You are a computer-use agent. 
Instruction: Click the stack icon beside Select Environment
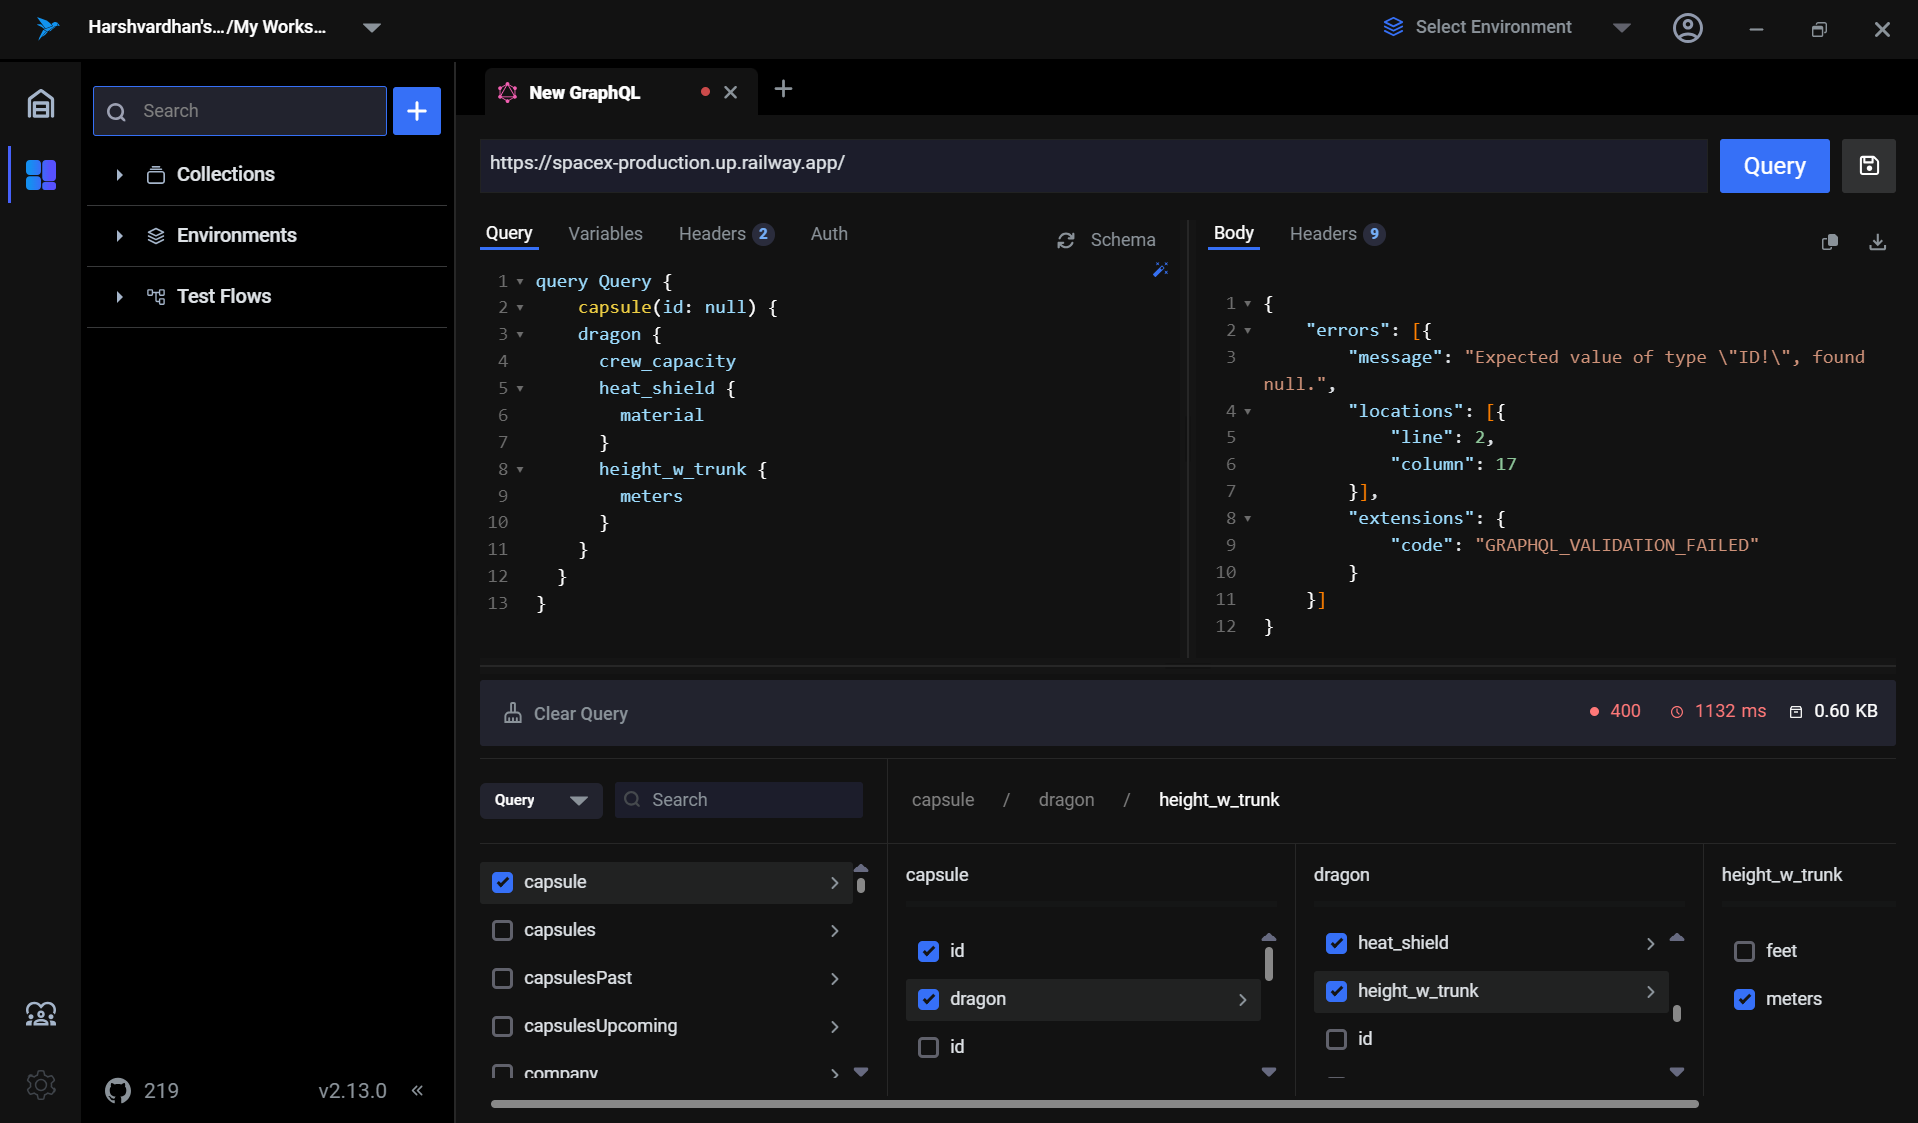point(1393,27)
